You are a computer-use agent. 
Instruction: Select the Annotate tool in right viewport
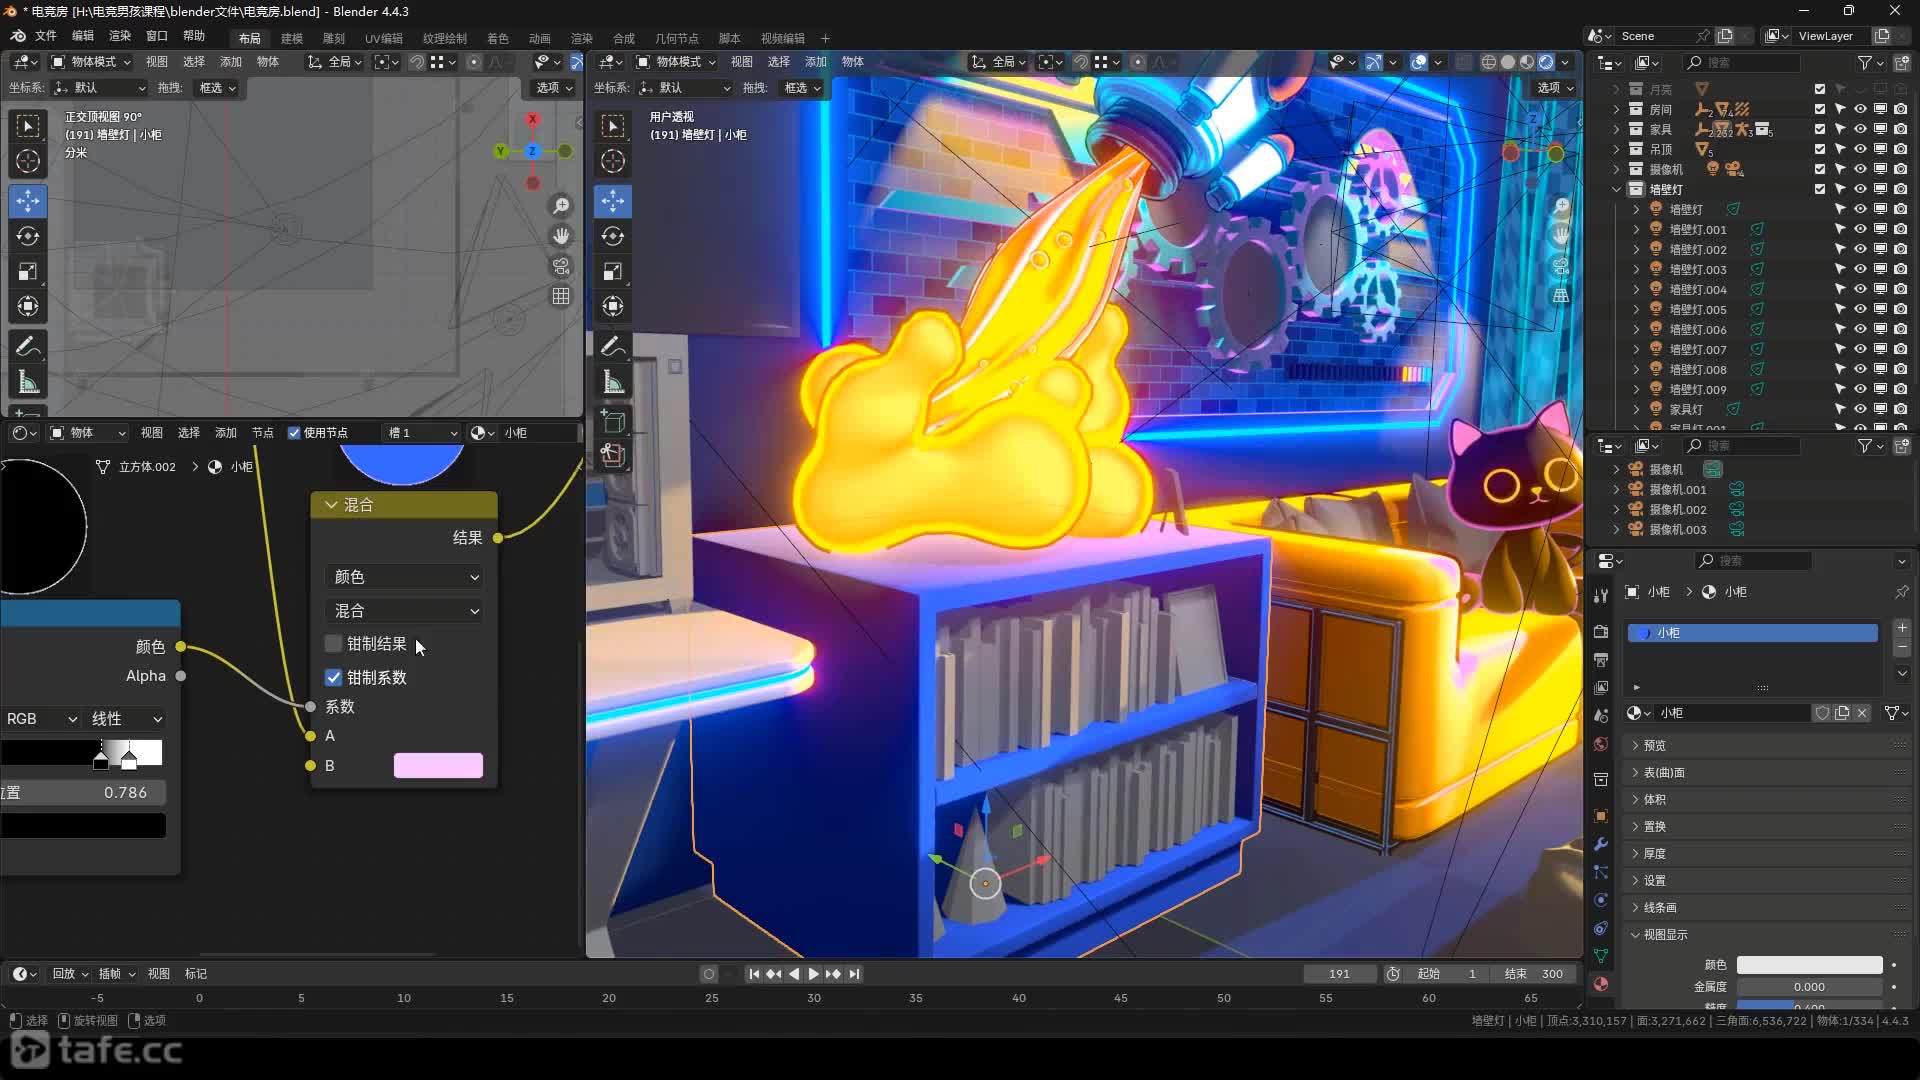point(613,346)
